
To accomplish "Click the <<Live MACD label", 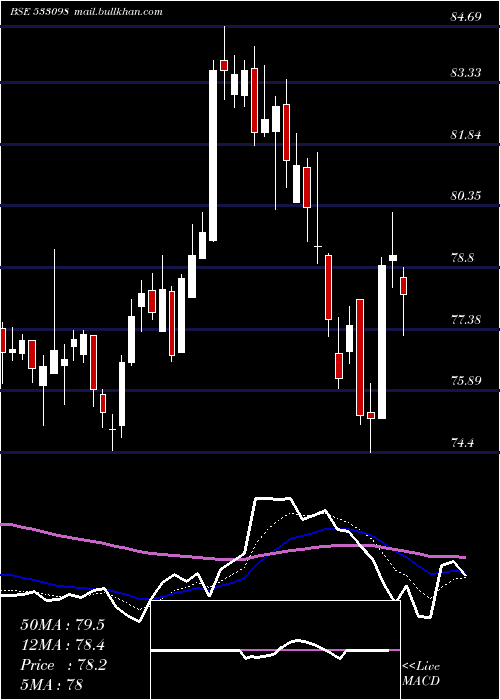I will click(421, 673).
